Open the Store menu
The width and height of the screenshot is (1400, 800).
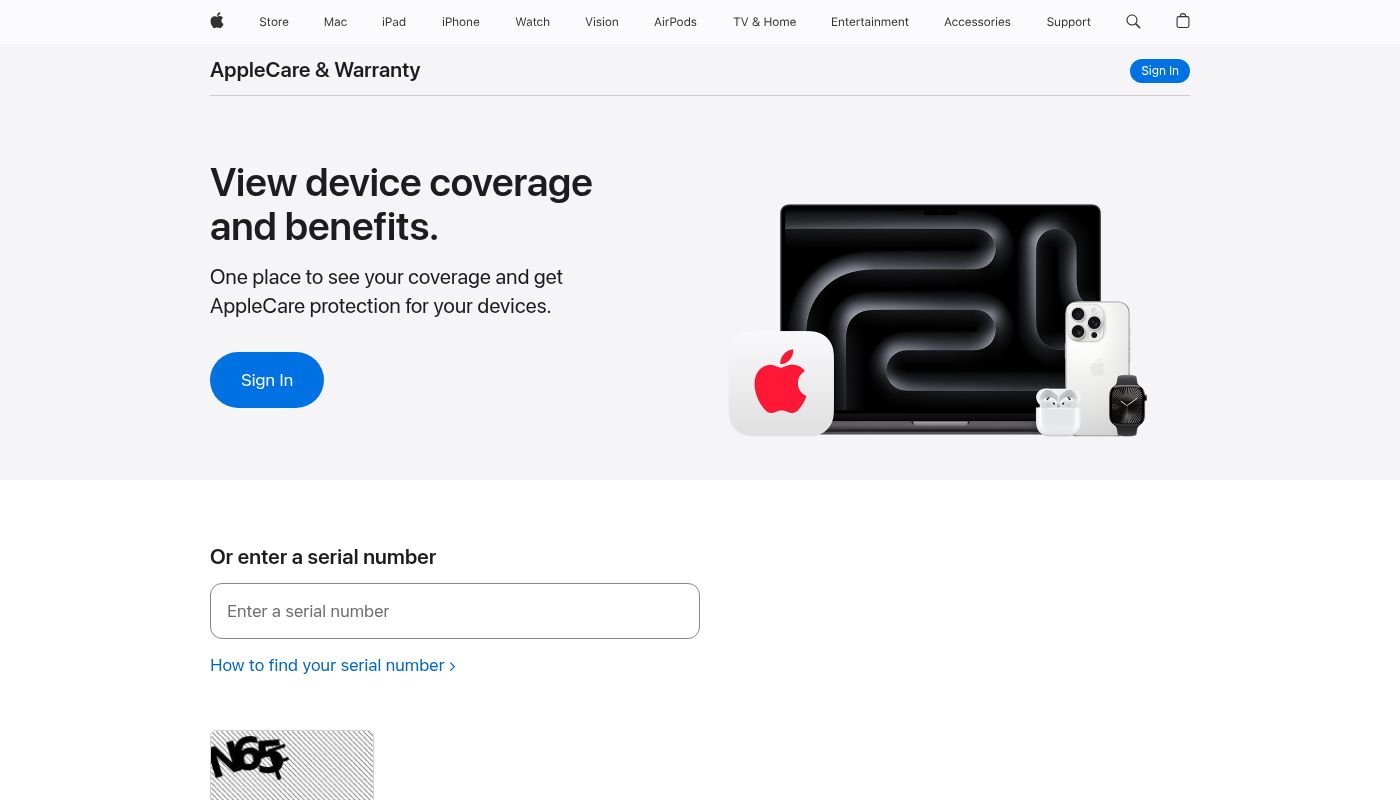(274, 22)
